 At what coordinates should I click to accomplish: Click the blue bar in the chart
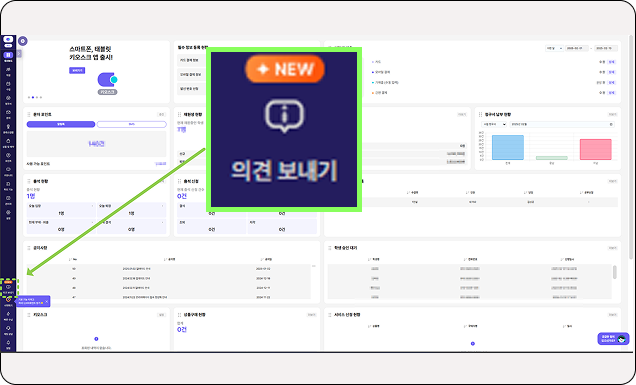508,148
